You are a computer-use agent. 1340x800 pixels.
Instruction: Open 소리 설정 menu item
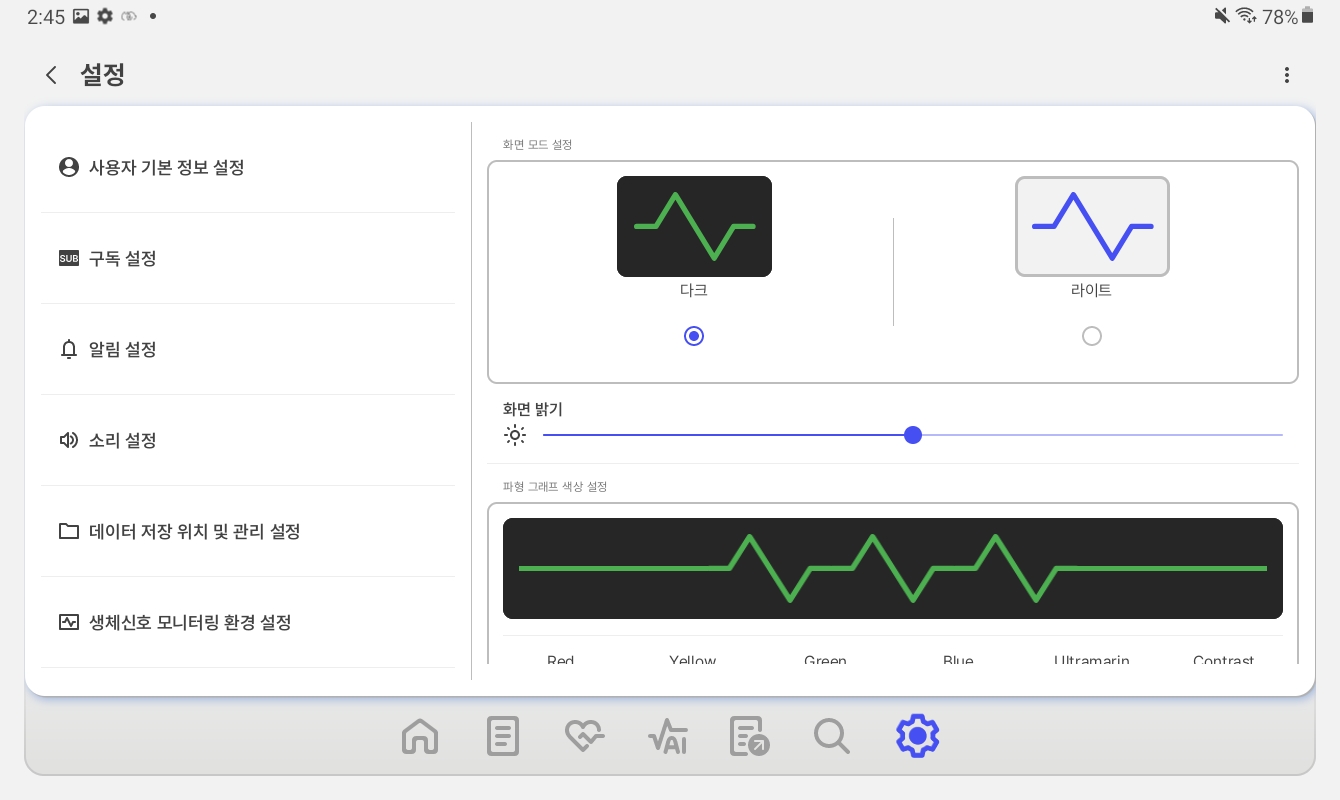[x=248, y=440]
